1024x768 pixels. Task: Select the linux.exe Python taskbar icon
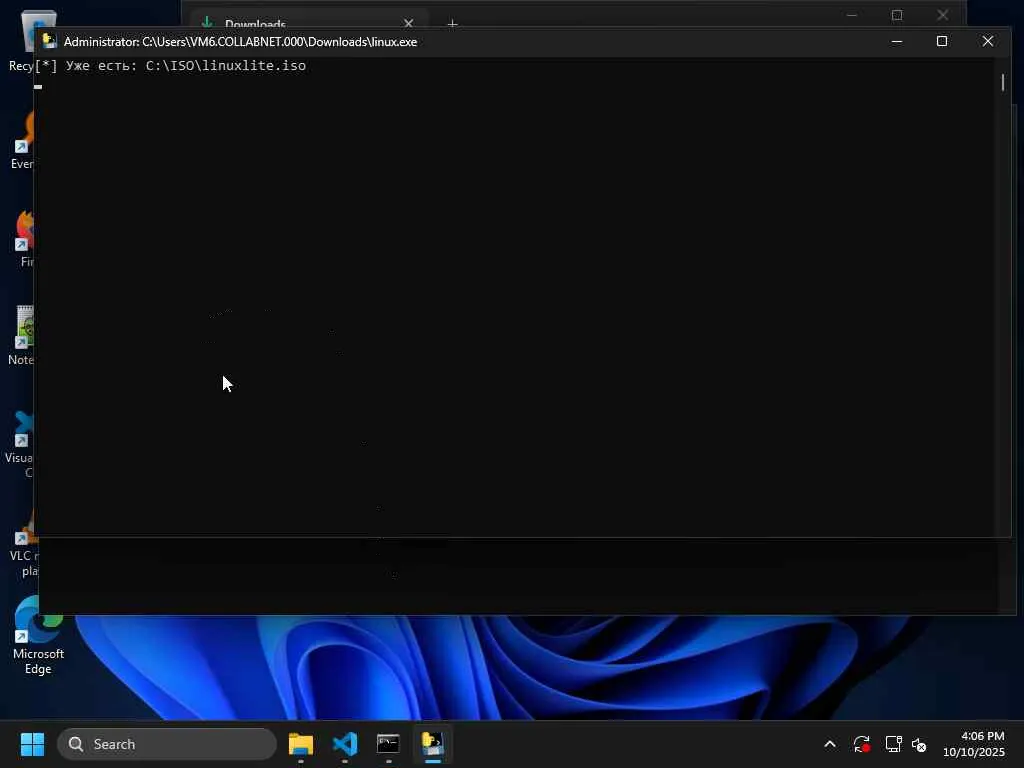coord(432,744)
